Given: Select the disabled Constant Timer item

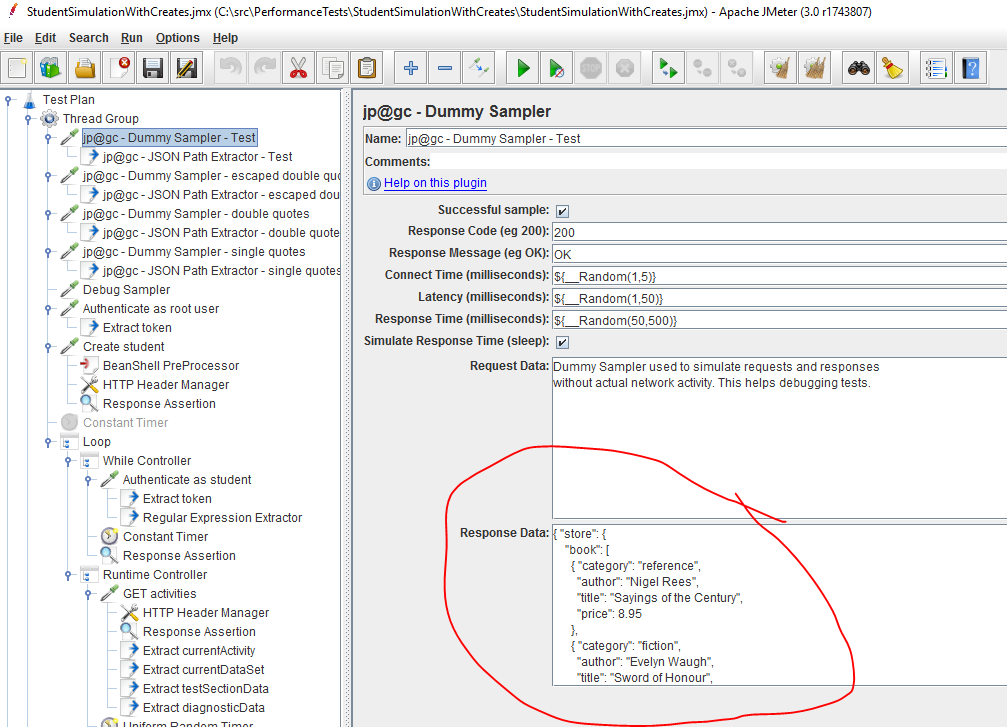Looking at the screenshot, I should click(125, 423).
